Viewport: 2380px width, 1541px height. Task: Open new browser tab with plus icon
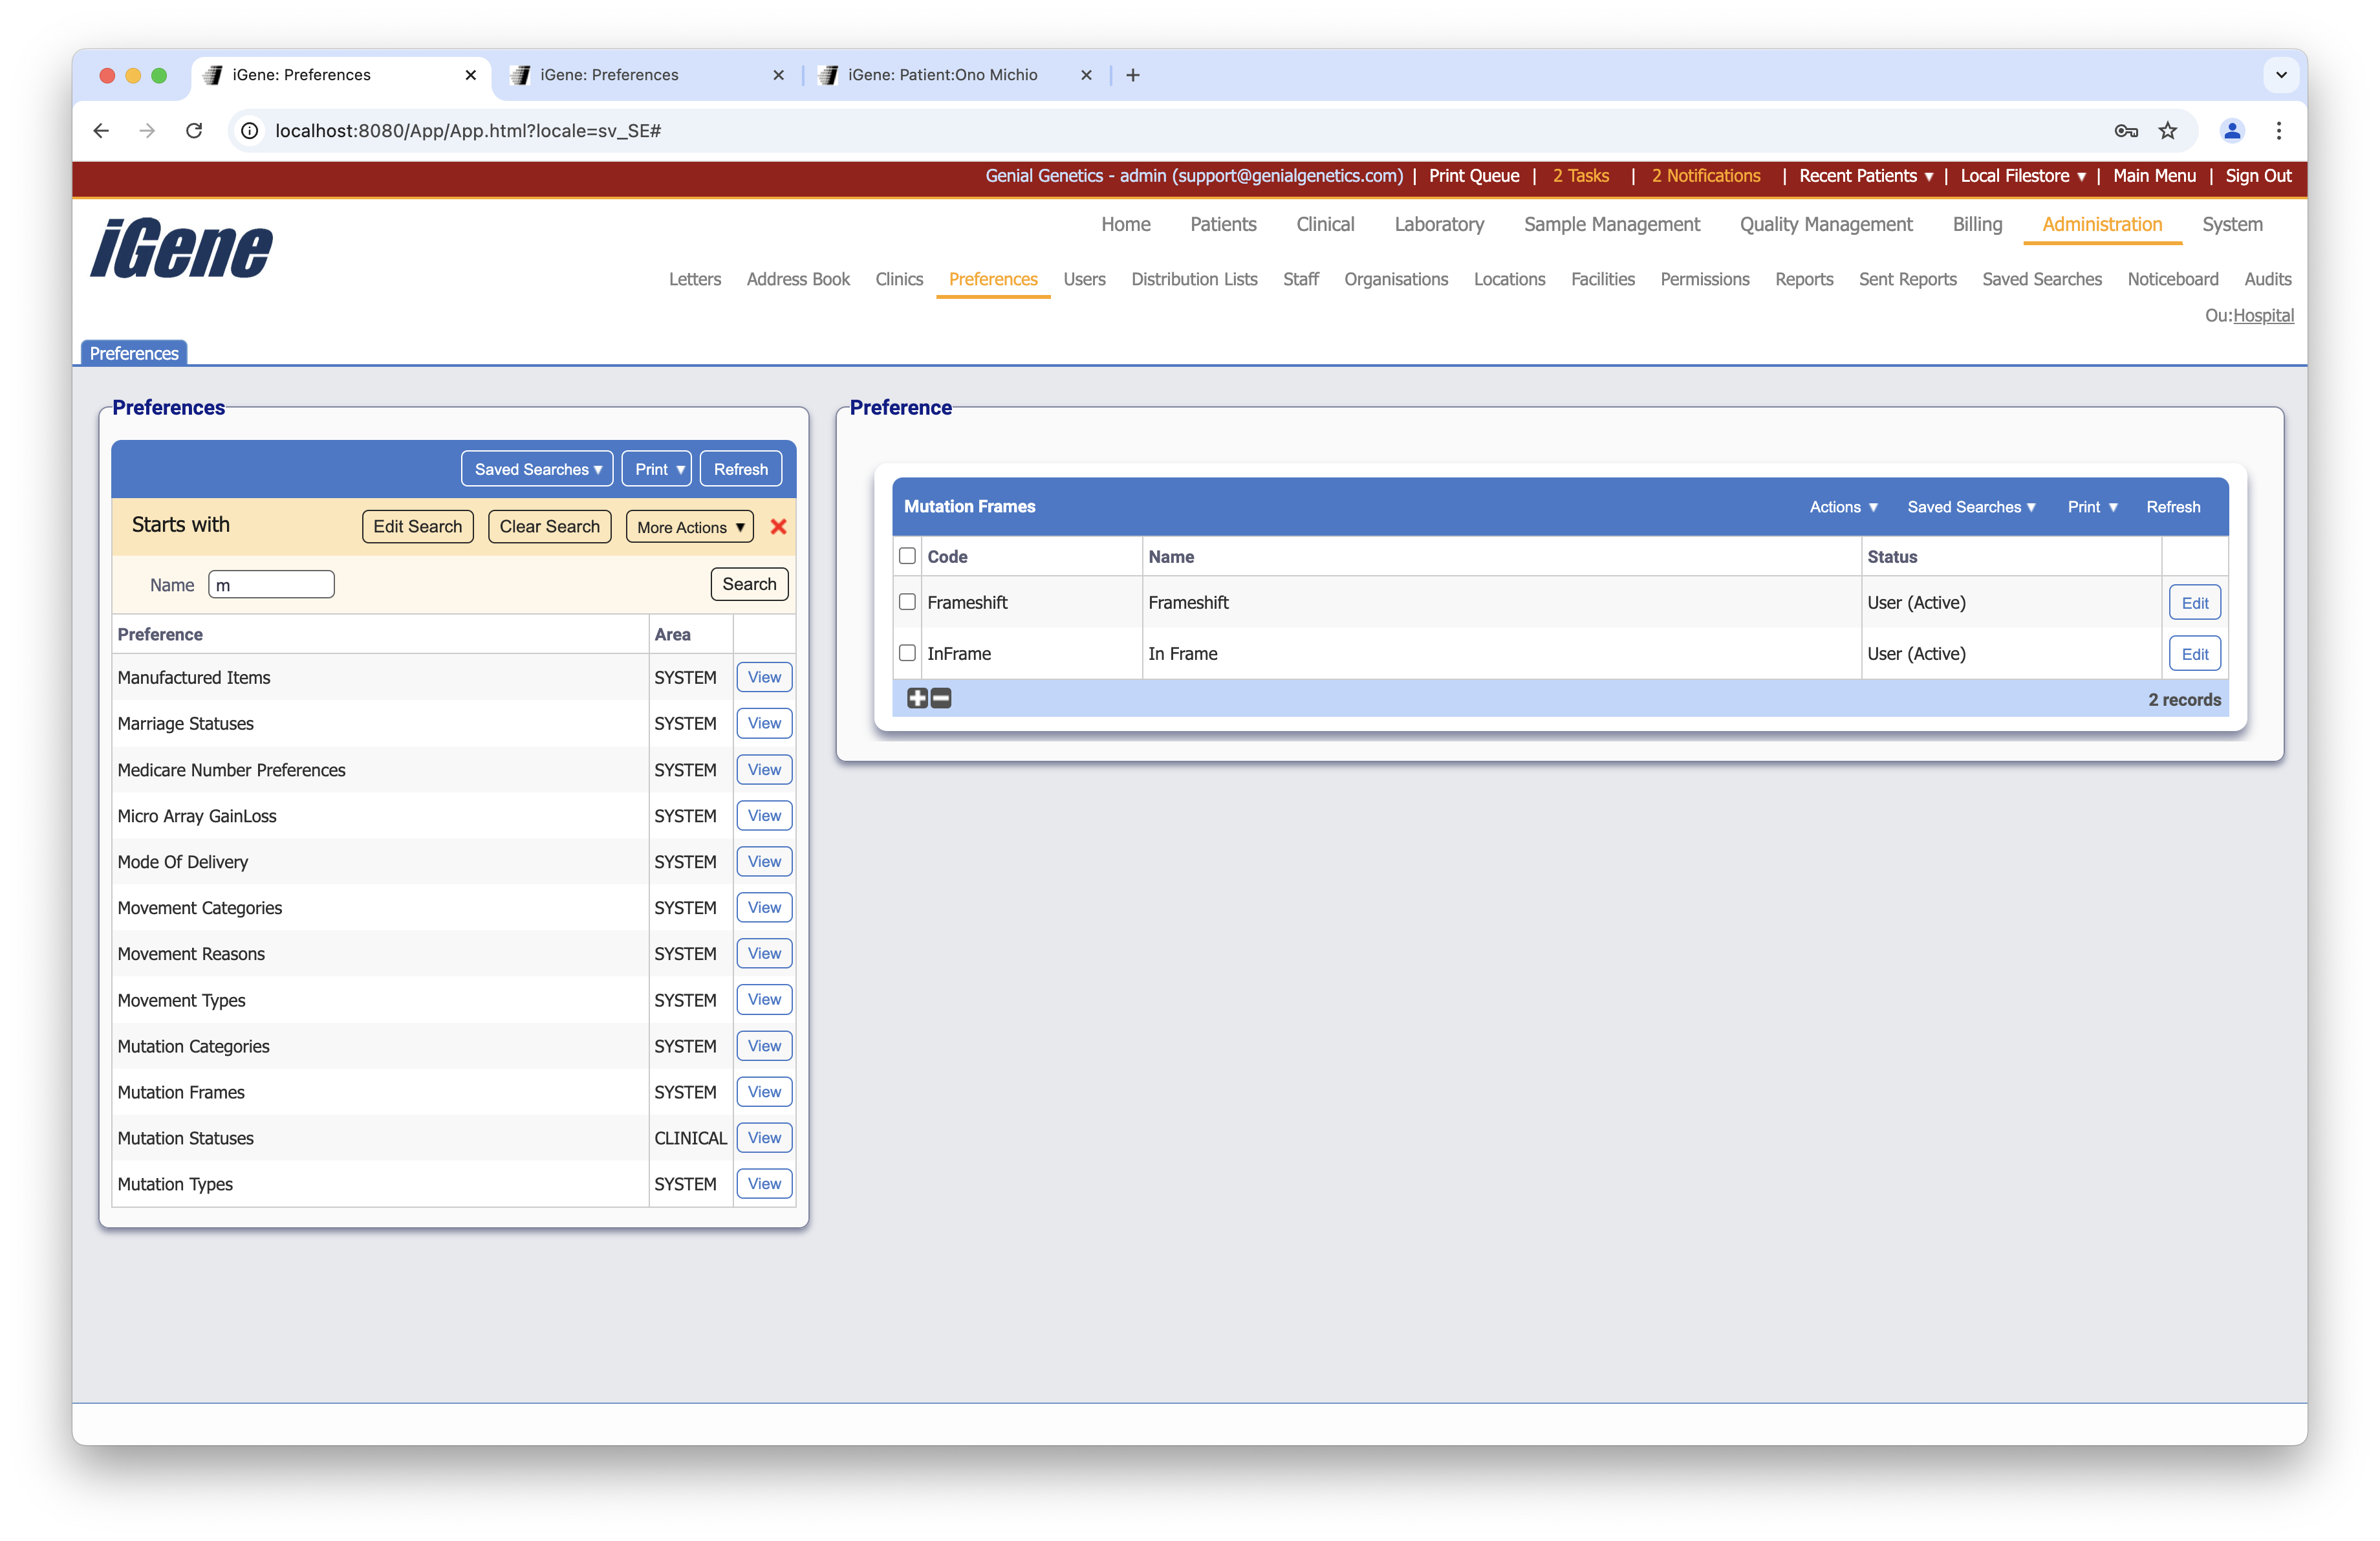tap(1133, 75)
